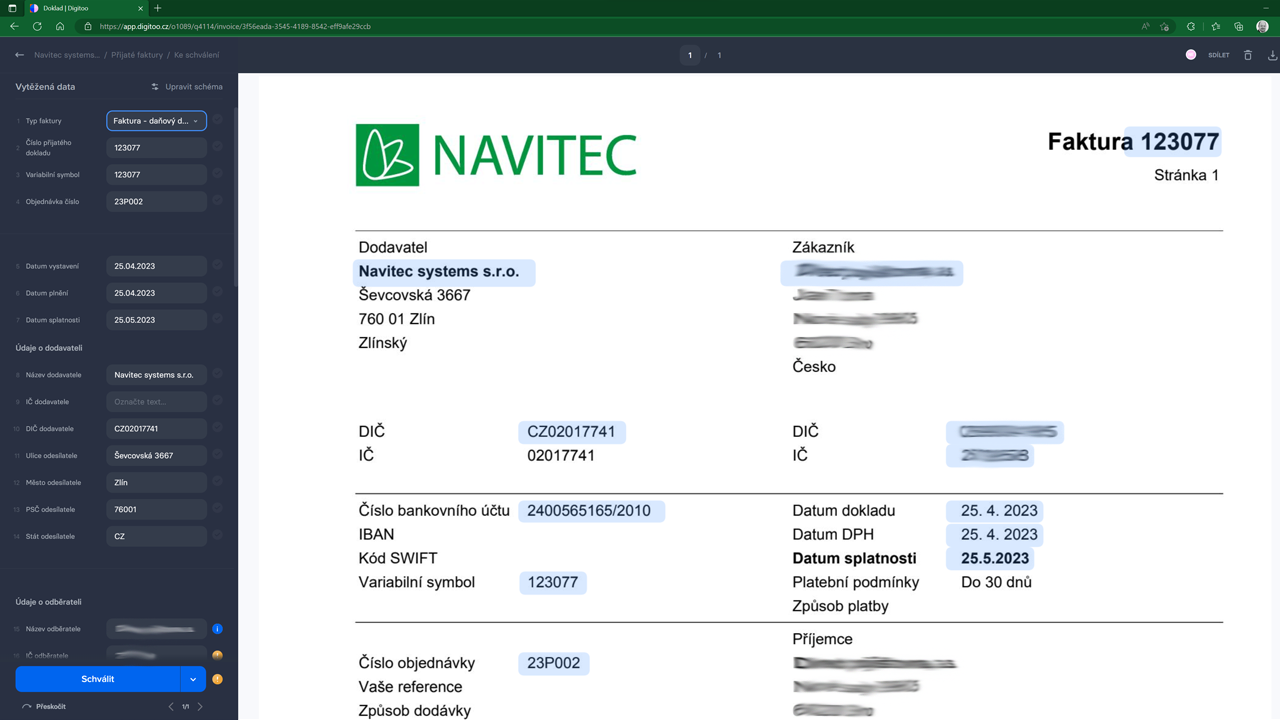
Task: Open the Favorites list
Action: (1215, 26)
